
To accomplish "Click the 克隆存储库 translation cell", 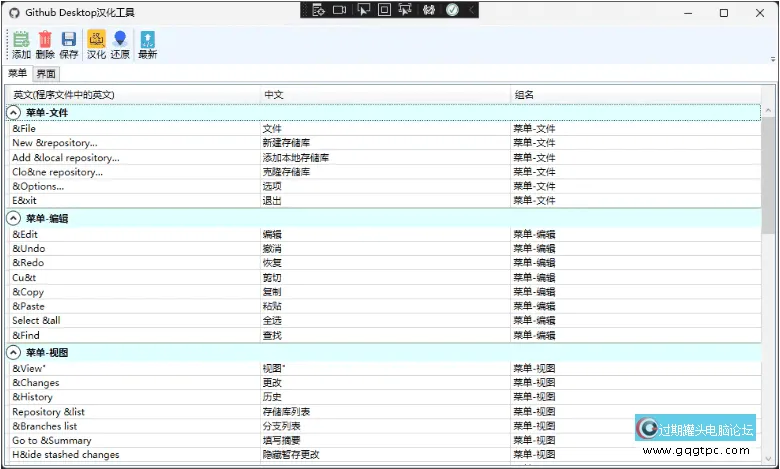I will click(x=386, y=172).
